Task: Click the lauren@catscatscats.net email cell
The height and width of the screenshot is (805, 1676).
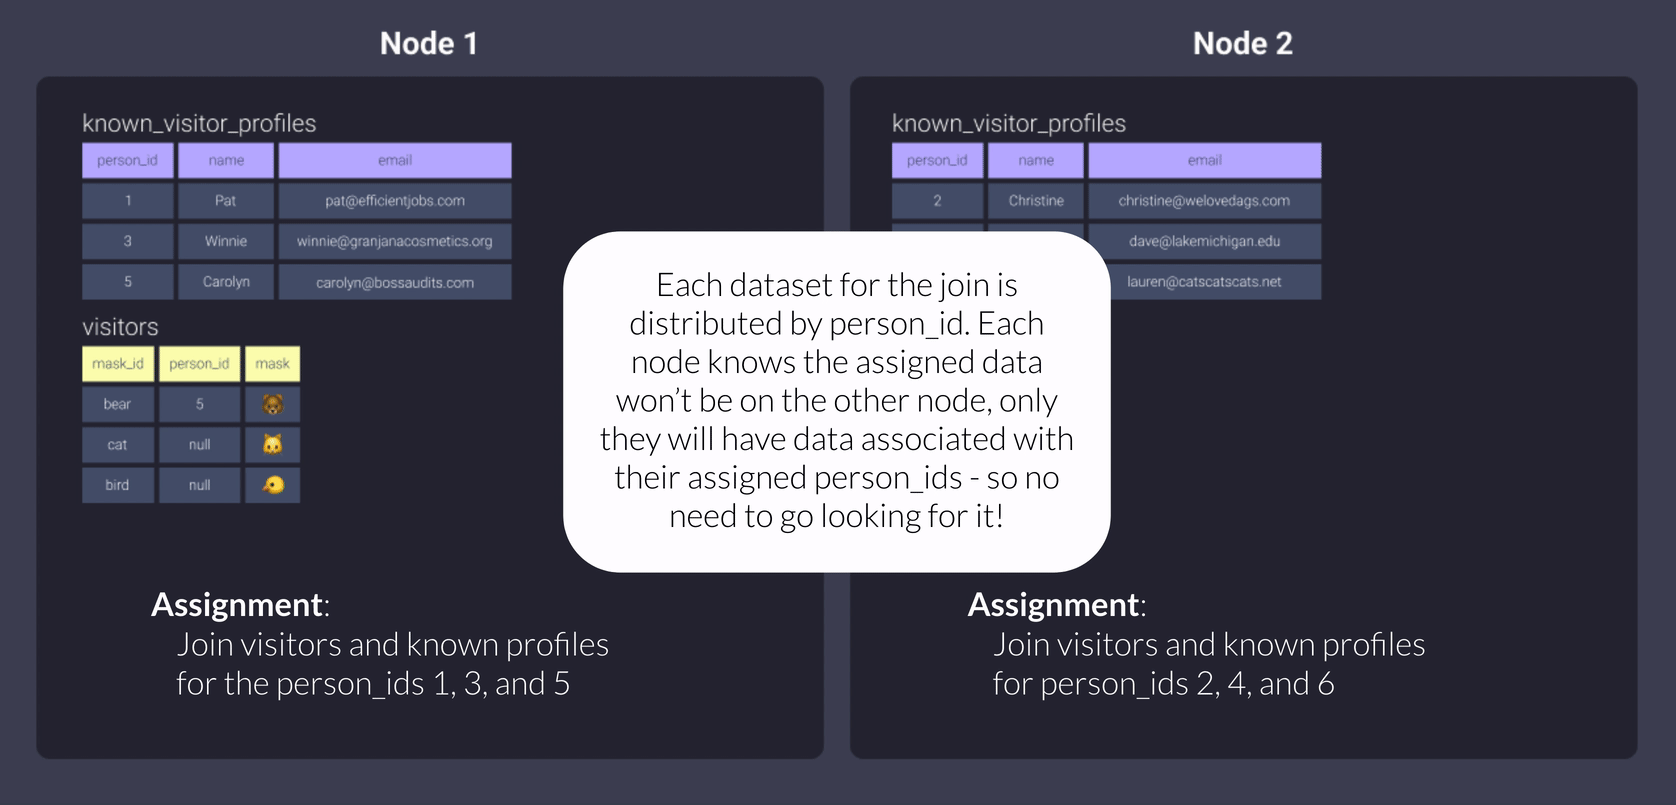Action: coord(1204,282)
